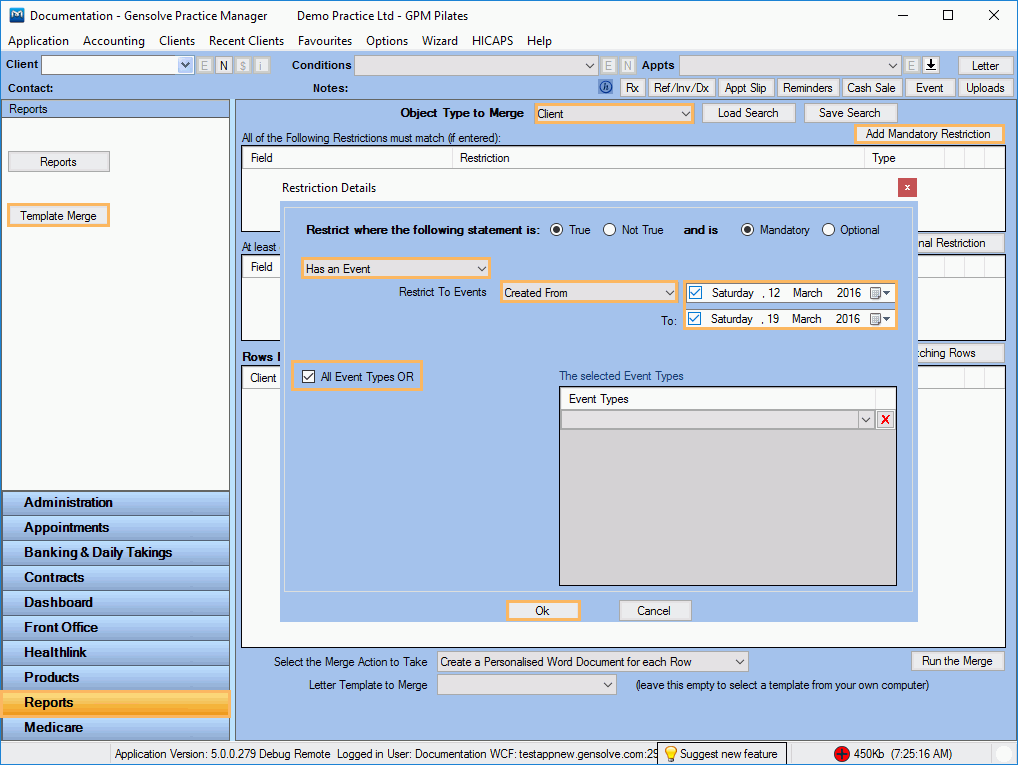Viewport: 1018px width, 765px height.
Task: Click the Run the Merge button
Action: tap(956, 660)
